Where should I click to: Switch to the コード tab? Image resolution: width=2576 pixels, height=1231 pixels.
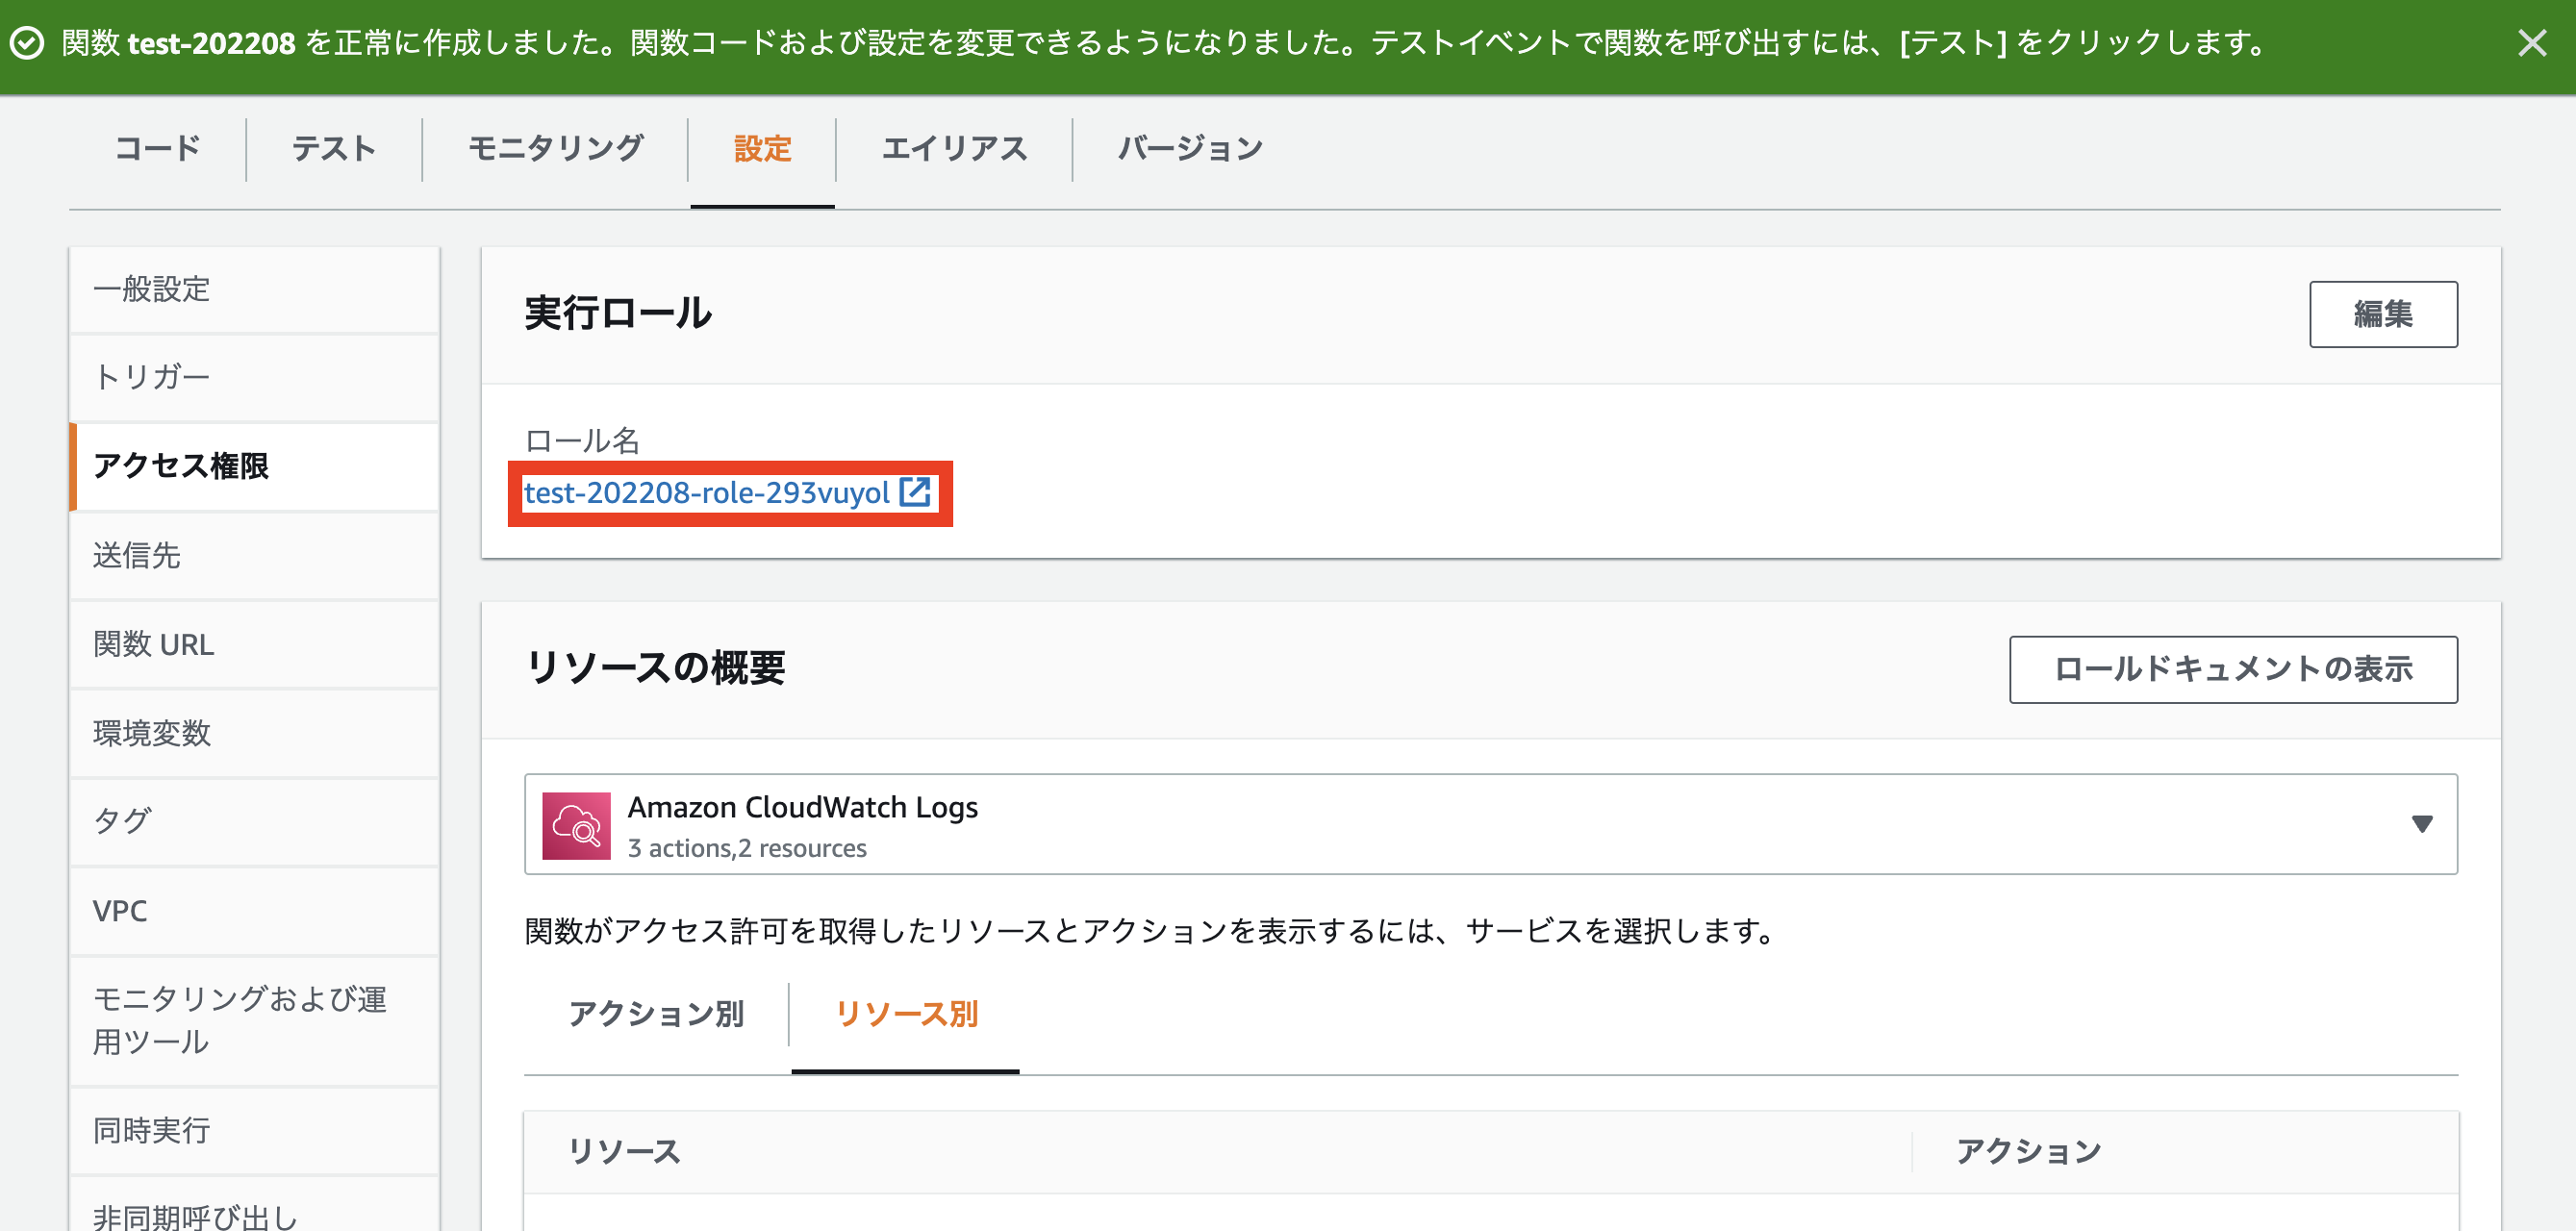point(158,149)
